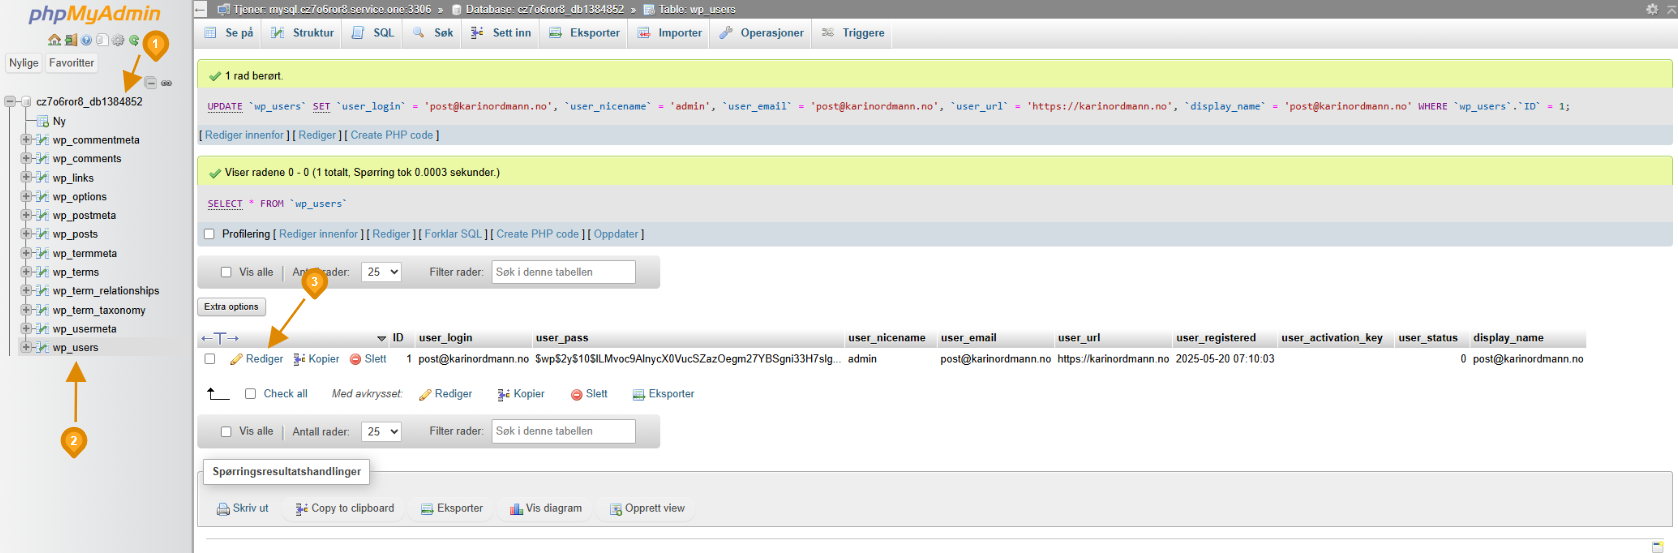Toggle the Profilering checkbox
The image size is (1678, 553).
[x=209, y=234]
